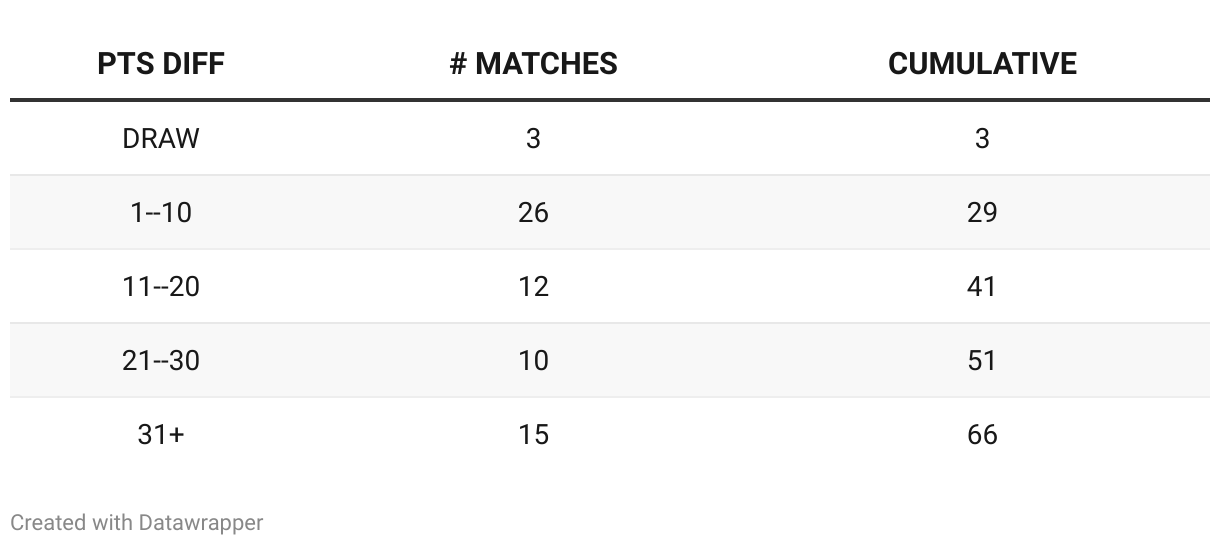The image size is (1220, 546).
Task: Open the Created with Datawrapper link
Action: [137, 522]
